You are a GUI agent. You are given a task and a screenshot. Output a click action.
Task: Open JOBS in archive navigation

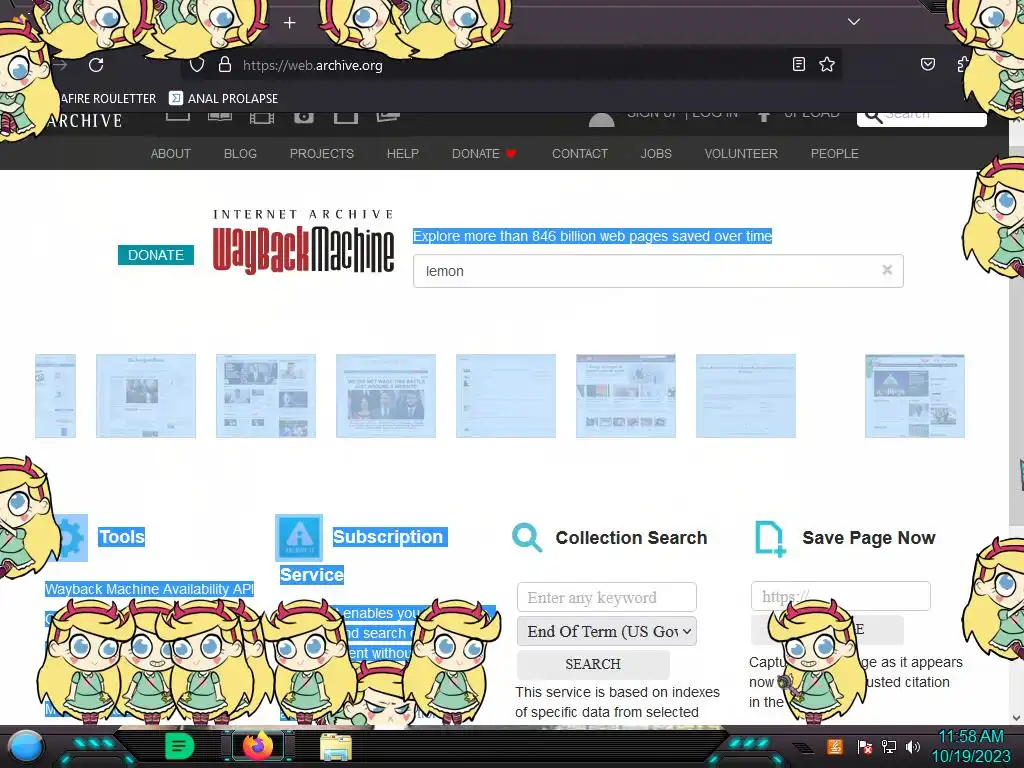656,153
